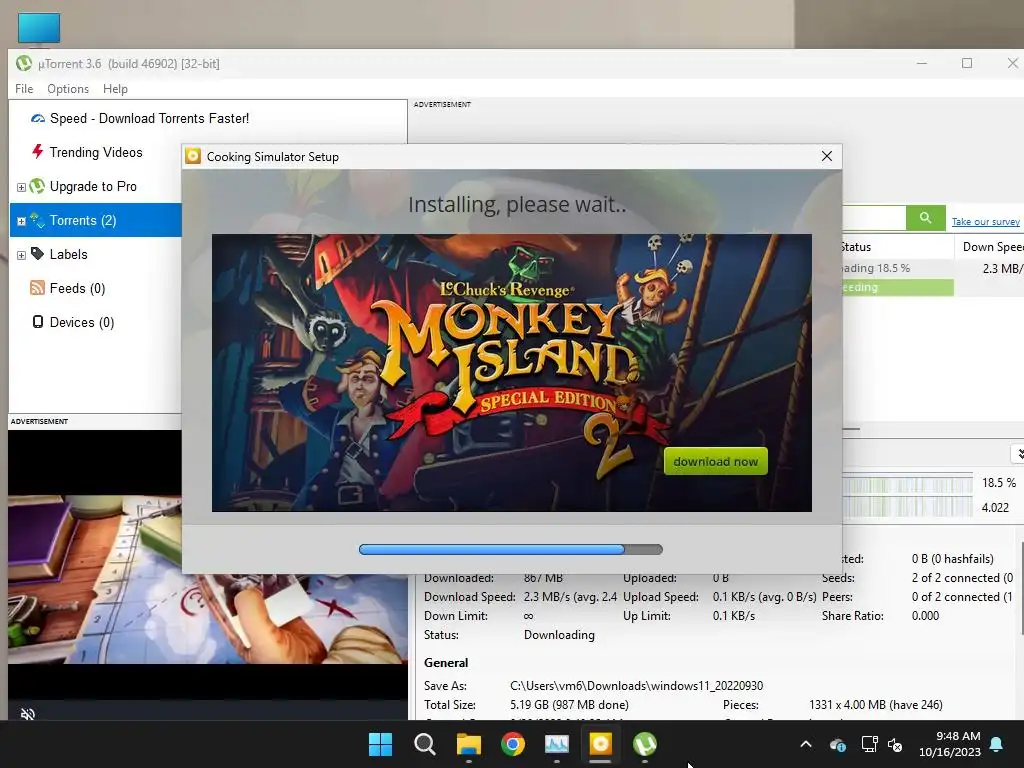The width and height of the screenshot is (1024, 768).
Task: Show hidden system tray icons
Action: (806, 744)
